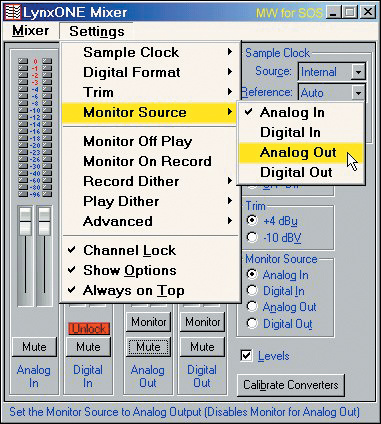Choose Analog Out in the submenu
Image resolution: width=381 pixels, height=424 pixels.
(x=301, y=153)
